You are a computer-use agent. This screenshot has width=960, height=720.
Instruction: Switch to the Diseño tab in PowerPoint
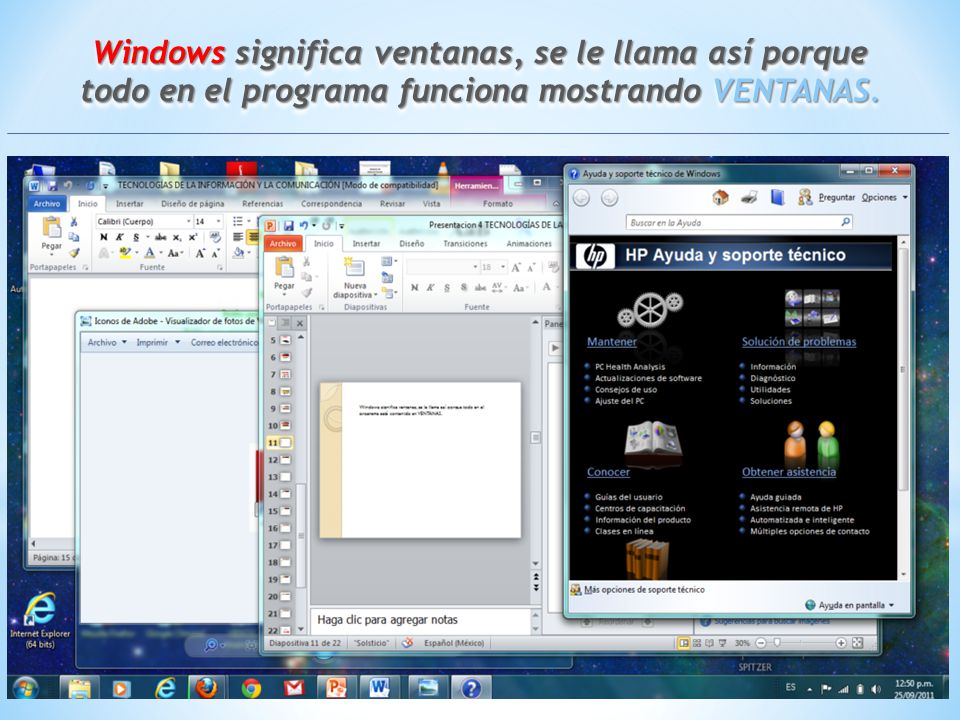(412, 244)
